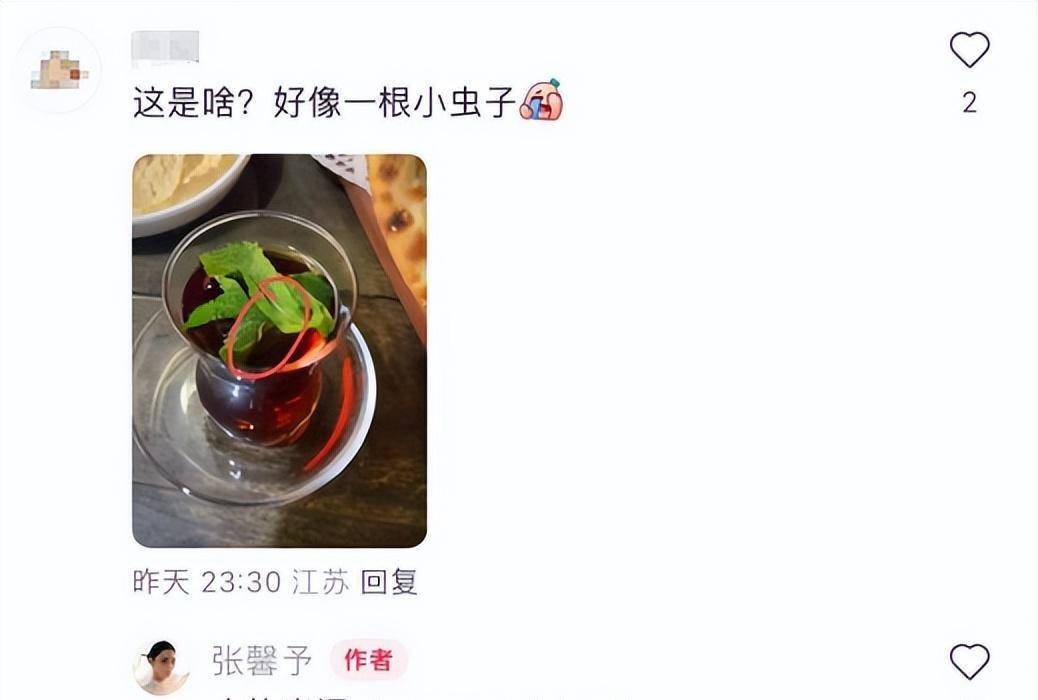This screenshot has width=1038, height=700.
Task: Tap the crying emoji in comment
Action: [x=542, y=100]
